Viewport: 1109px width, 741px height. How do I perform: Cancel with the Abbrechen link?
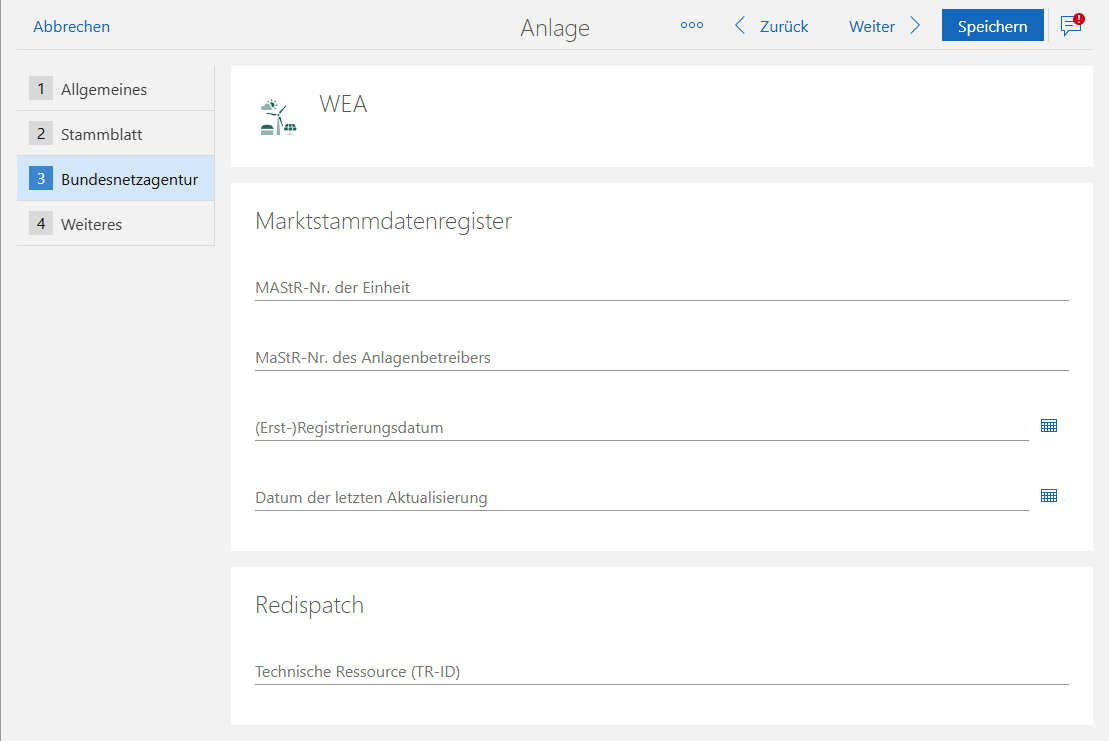coord(71,25)
